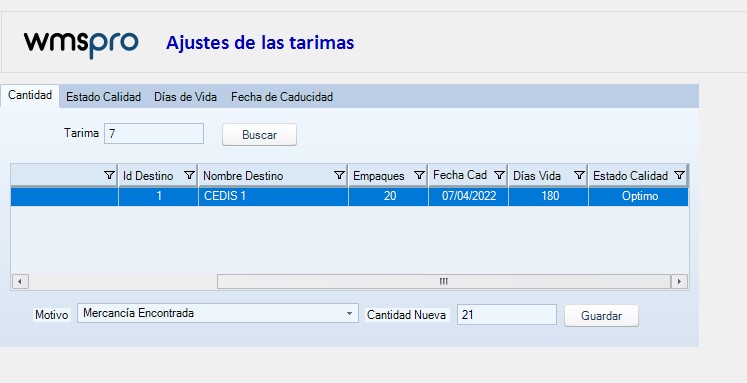Screen dimensions: 747x383
Task: Open filter for Días Vida column
Action: point(579,175)
